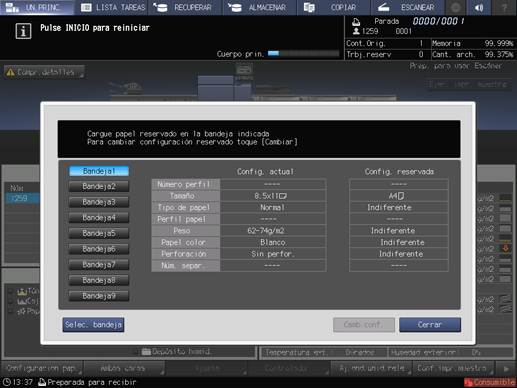Click the Normal paper type value
The width and height of the screenshot is (517, 388).
272,208
